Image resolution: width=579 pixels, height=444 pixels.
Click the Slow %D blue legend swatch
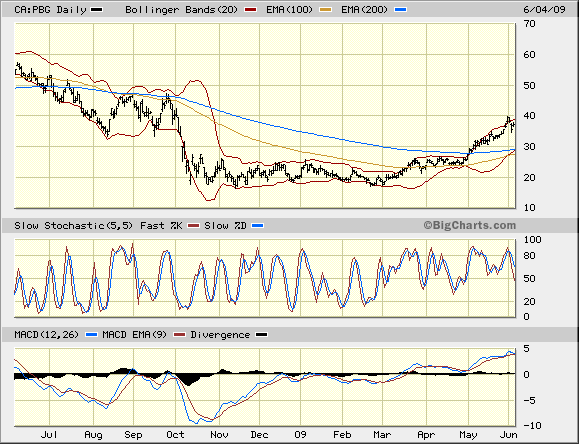coord(257,225)
